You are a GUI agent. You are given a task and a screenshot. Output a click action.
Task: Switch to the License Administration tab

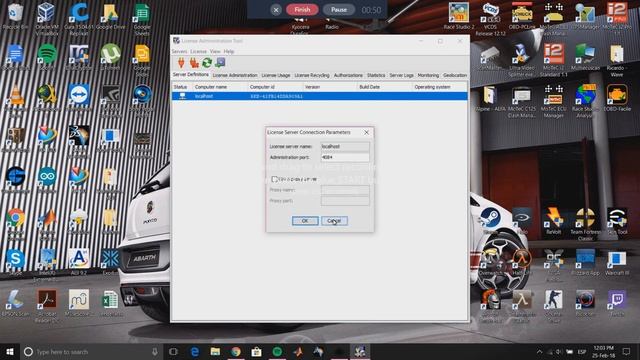click(235, 76)
